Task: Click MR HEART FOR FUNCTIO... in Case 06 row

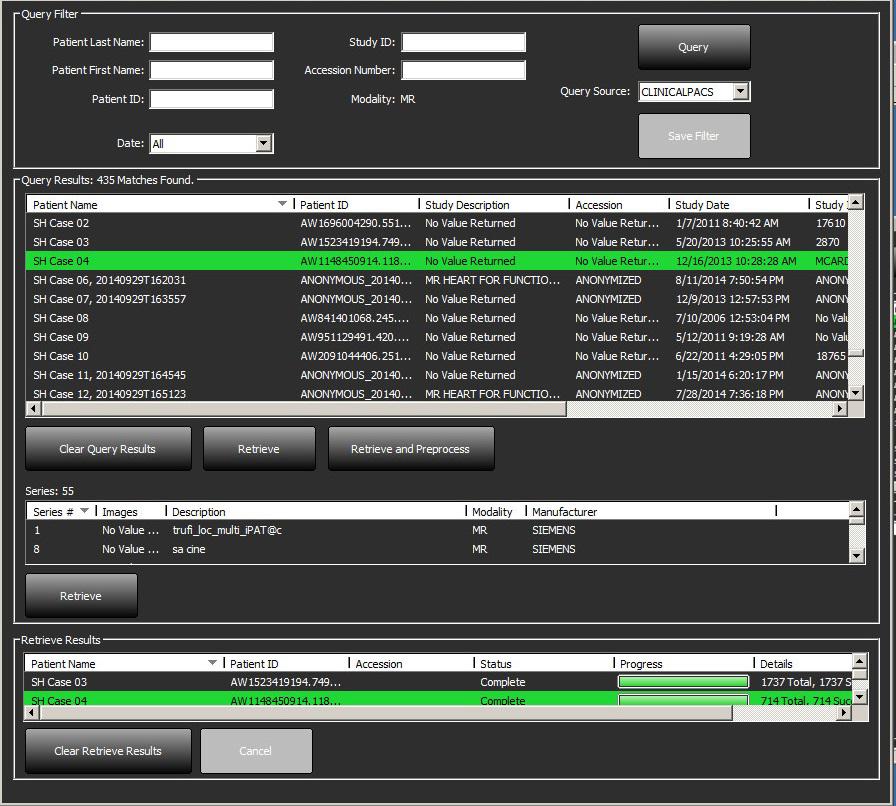Action: click(493, 280)
